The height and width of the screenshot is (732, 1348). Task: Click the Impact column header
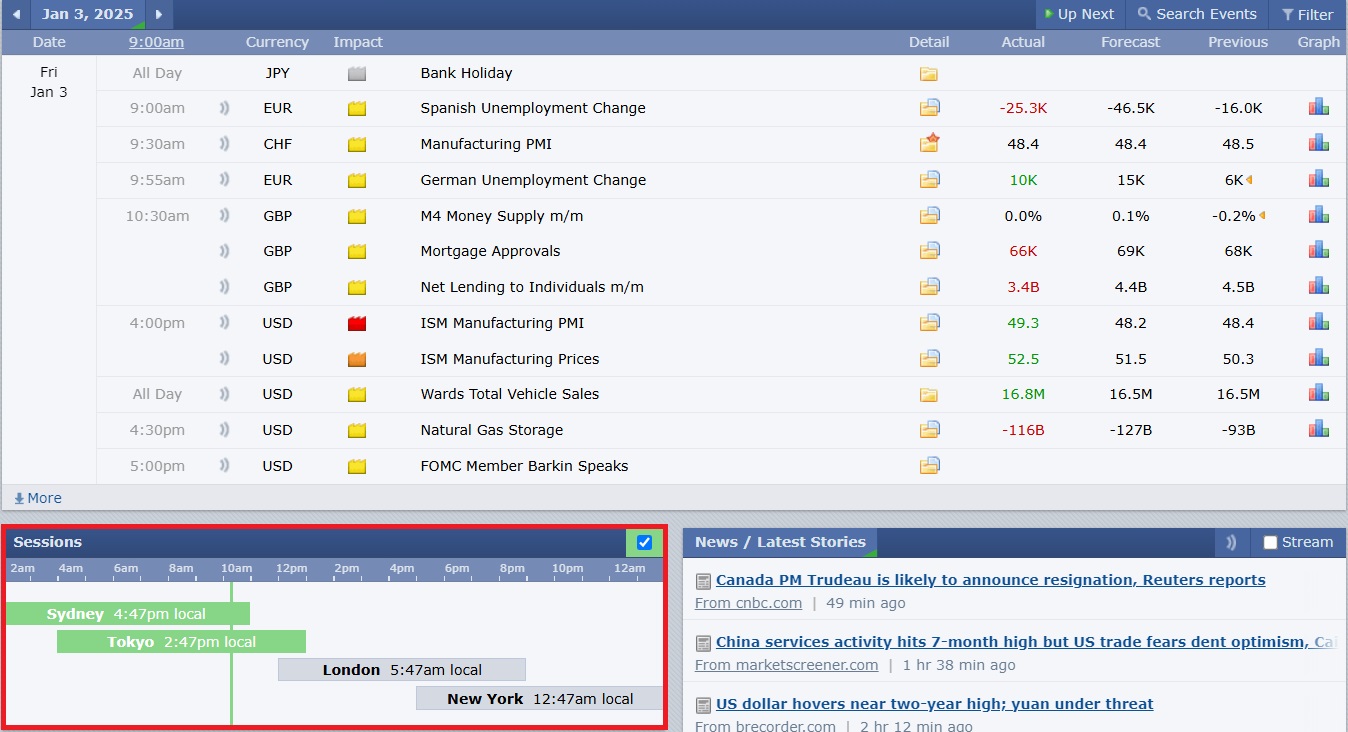[358, 42]
